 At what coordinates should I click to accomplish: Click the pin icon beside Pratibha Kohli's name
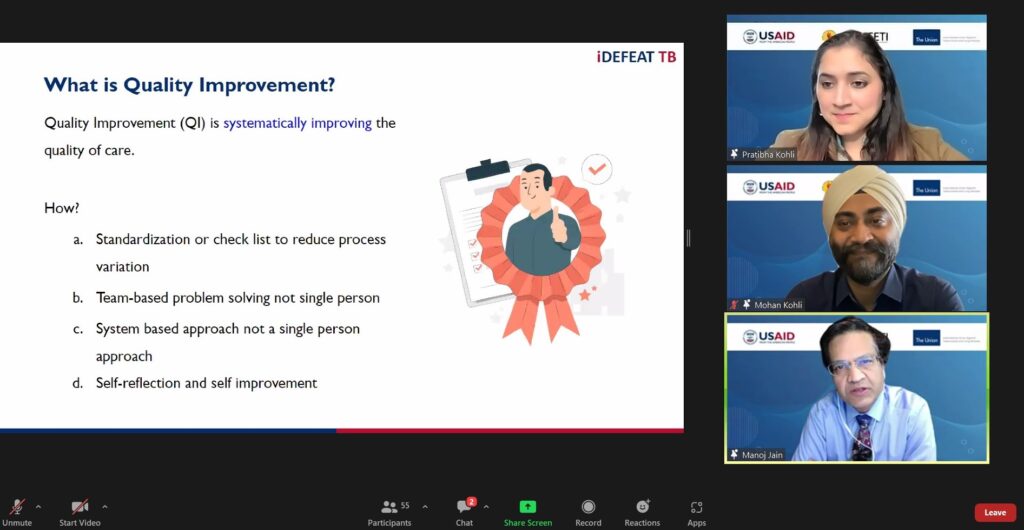point(734,155)
